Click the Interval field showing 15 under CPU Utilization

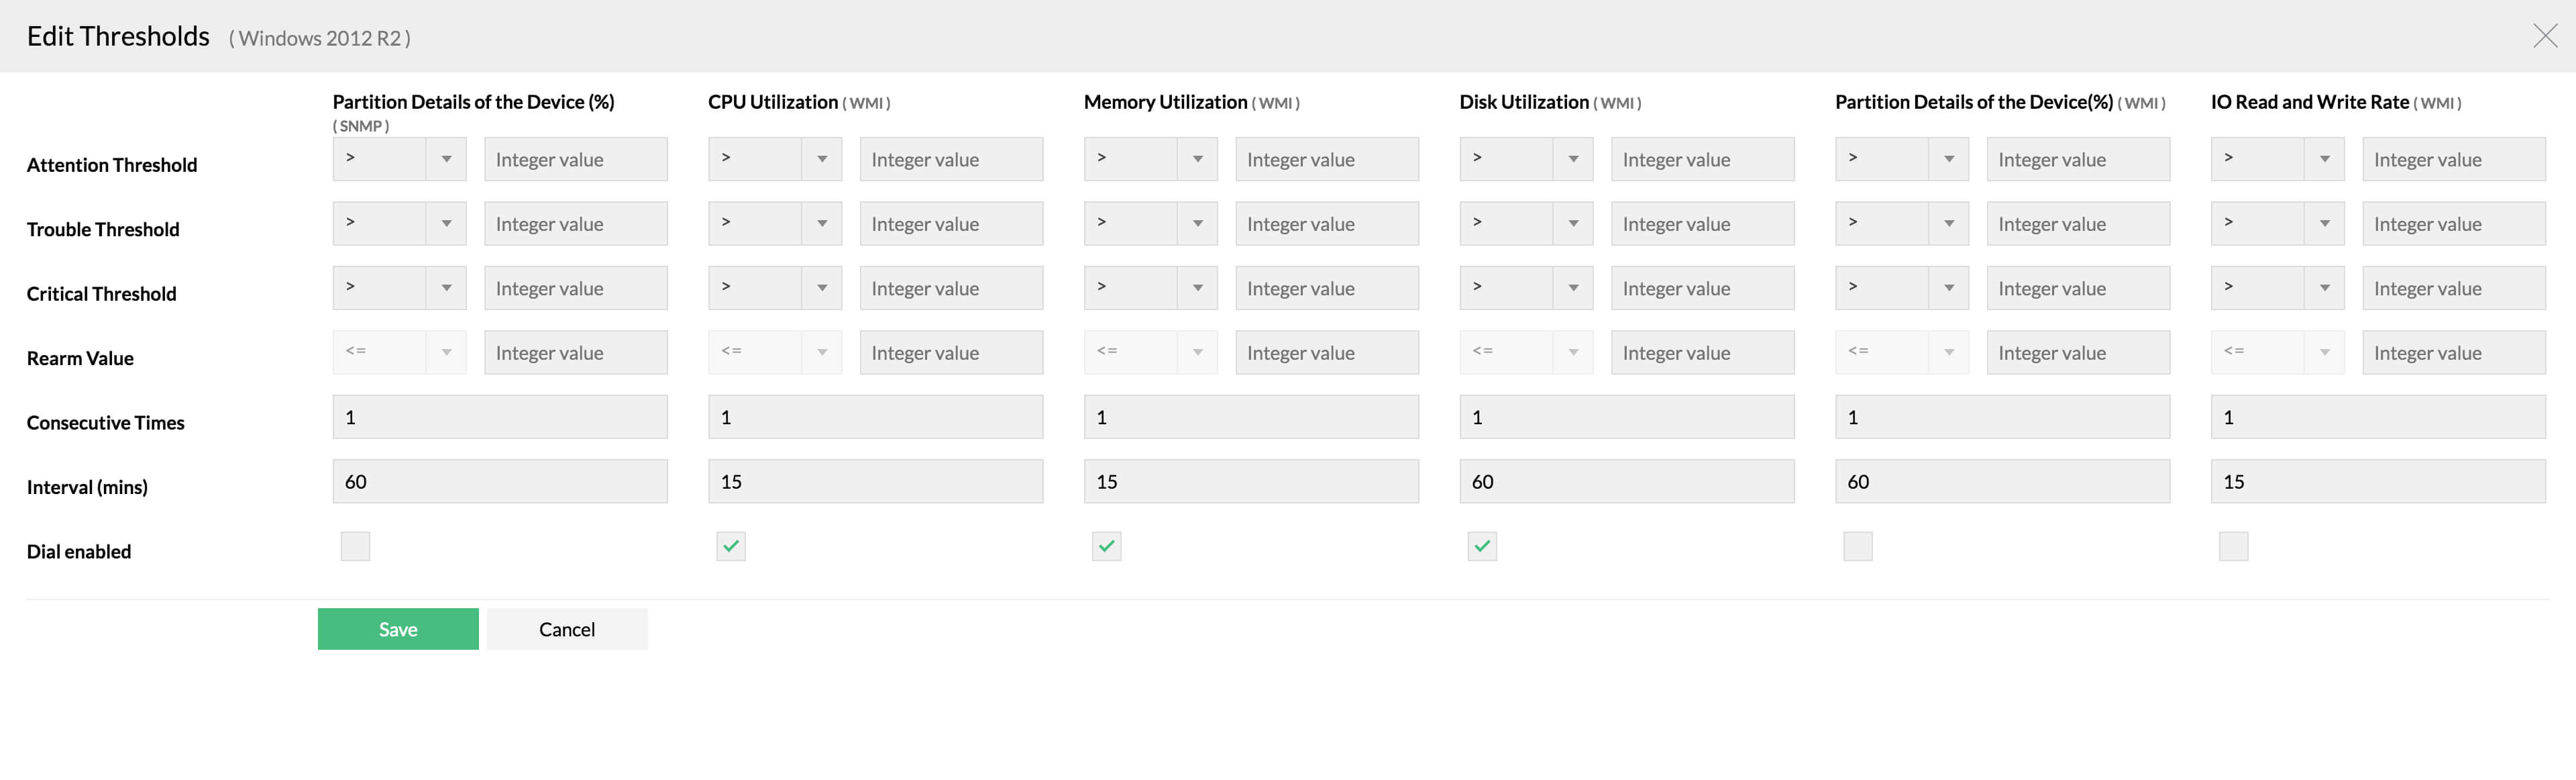click(875, 481)
